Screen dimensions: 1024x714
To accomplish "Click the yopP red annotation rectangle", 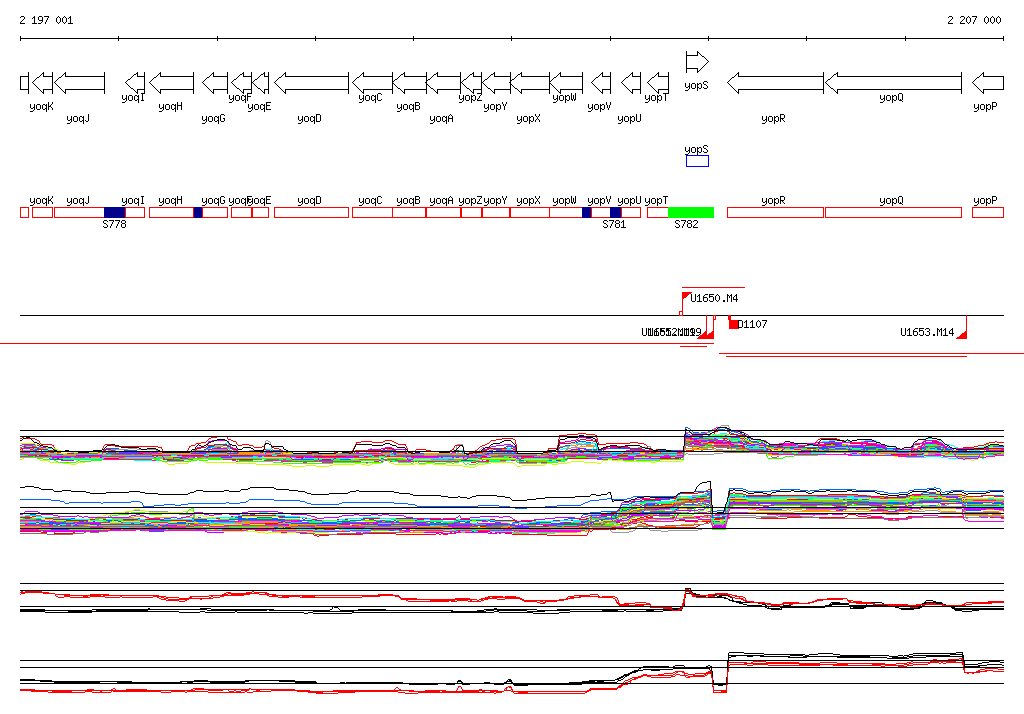I will [x=987, y=212].
